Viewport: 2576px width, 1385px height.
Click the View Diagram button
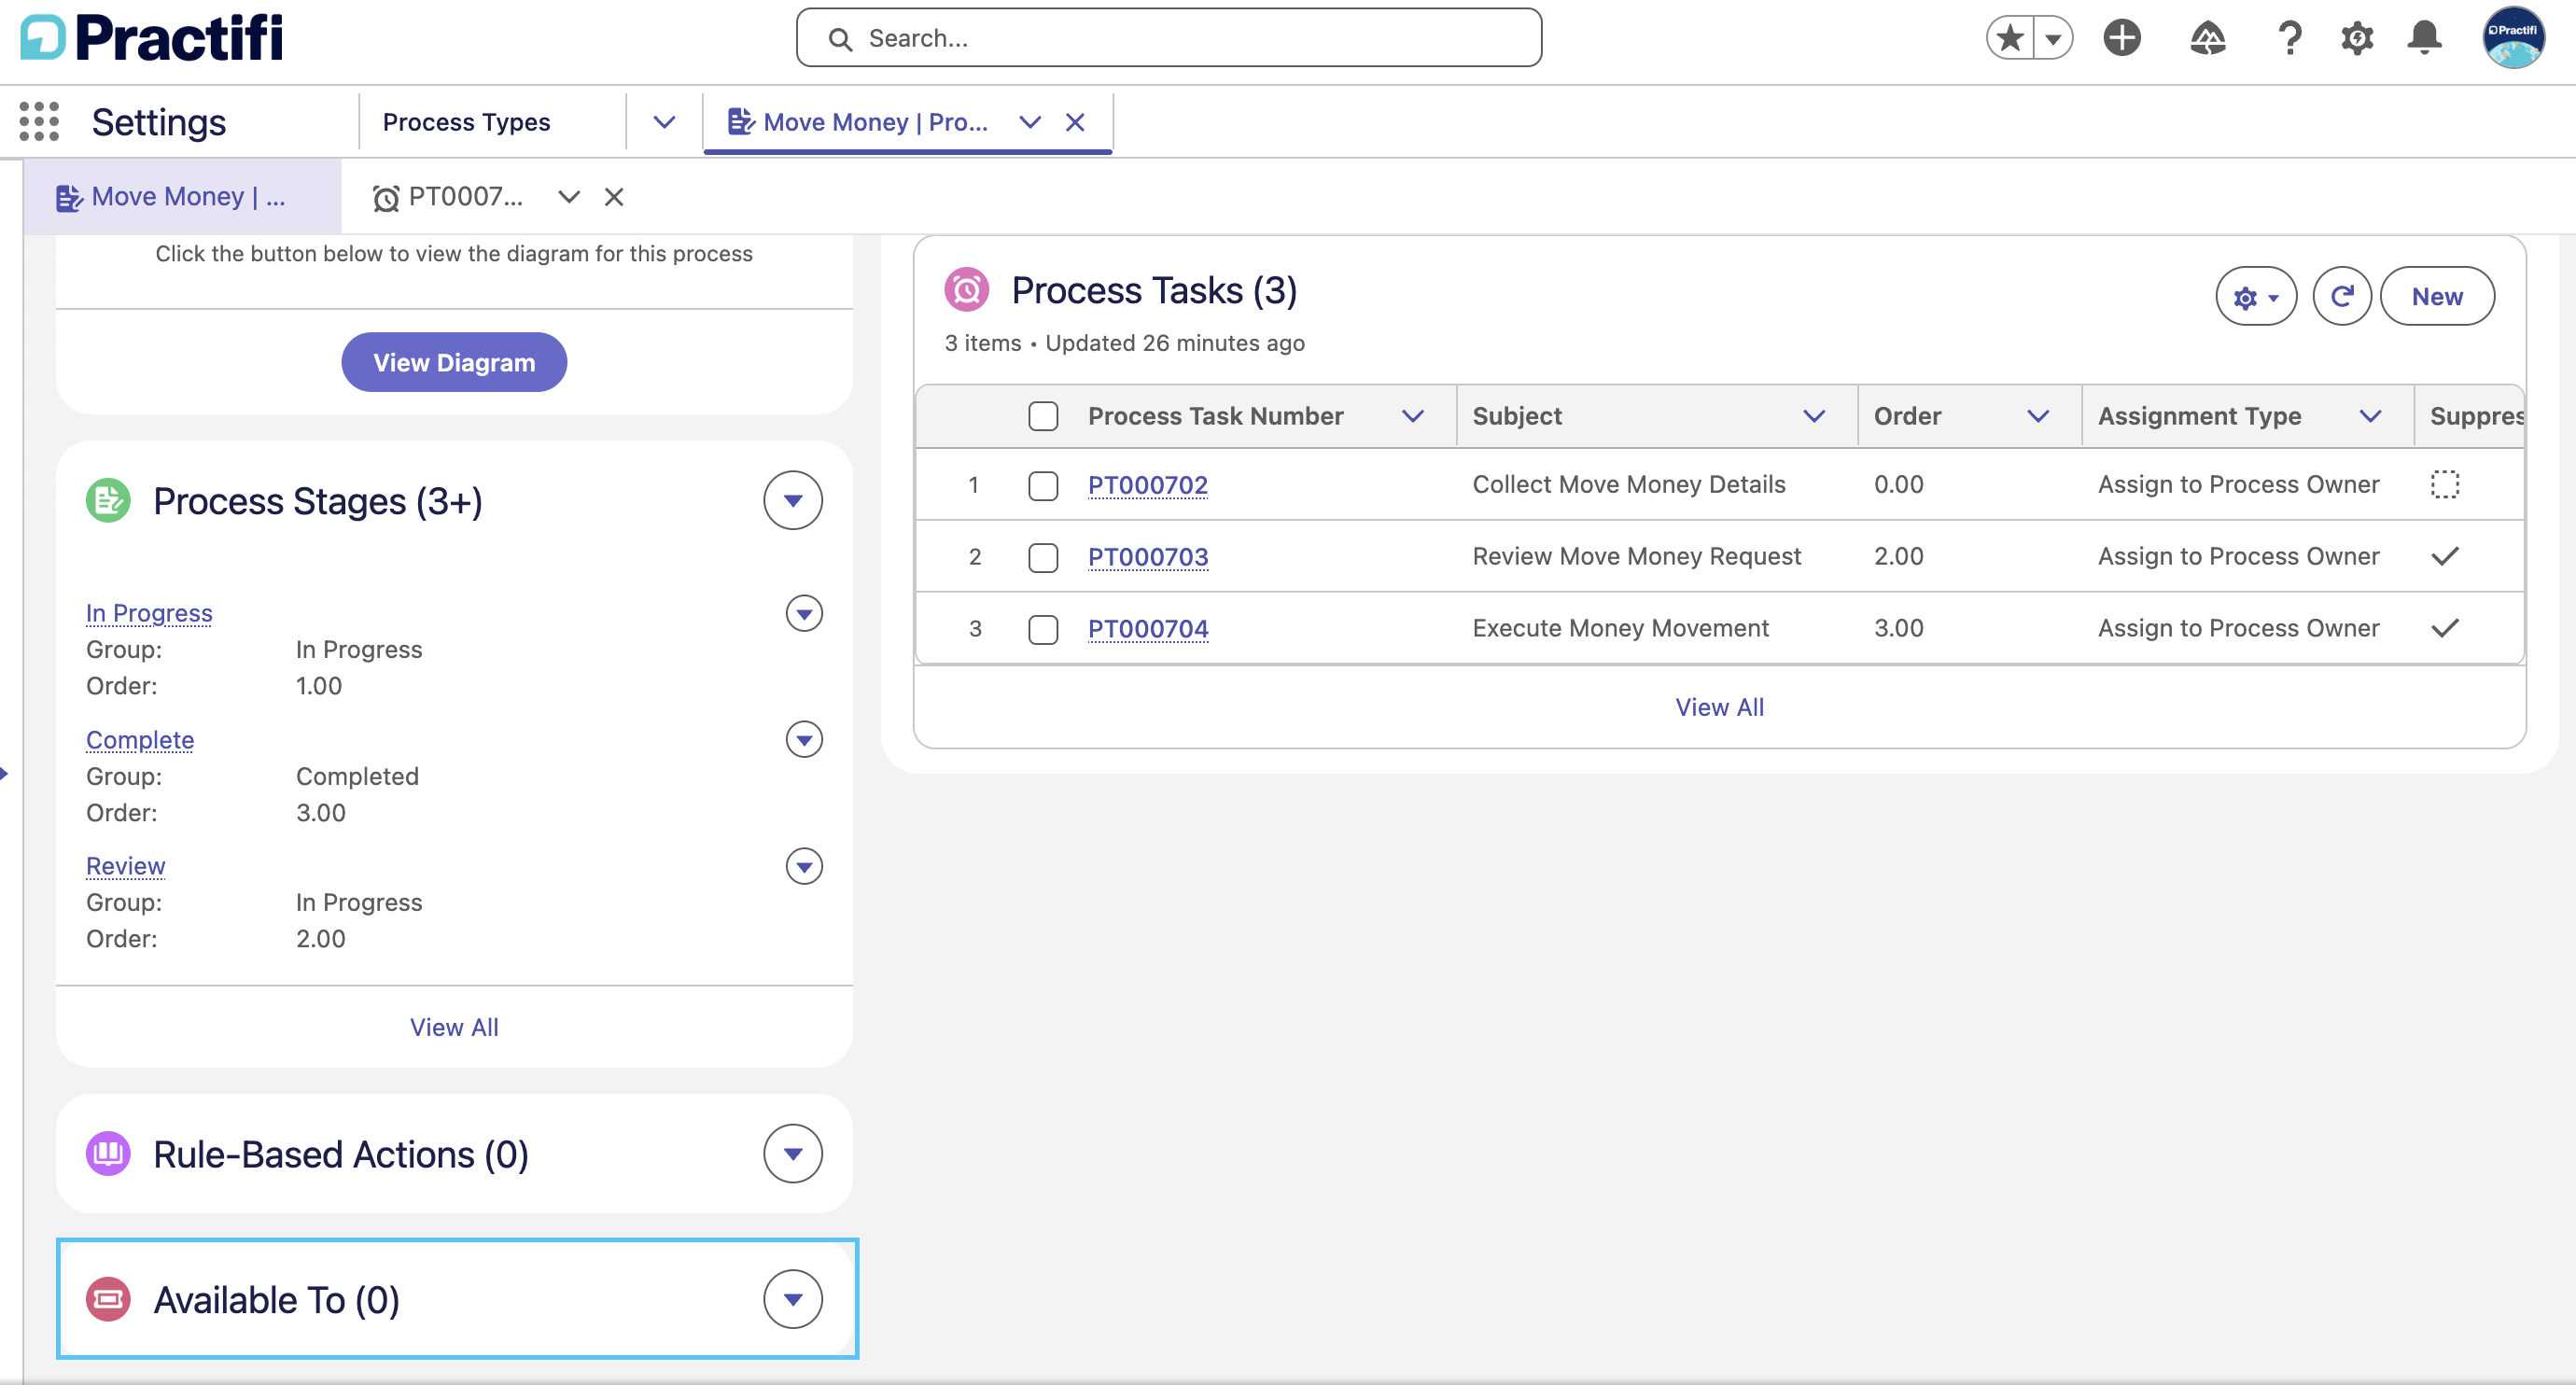(x=454, y=362)
